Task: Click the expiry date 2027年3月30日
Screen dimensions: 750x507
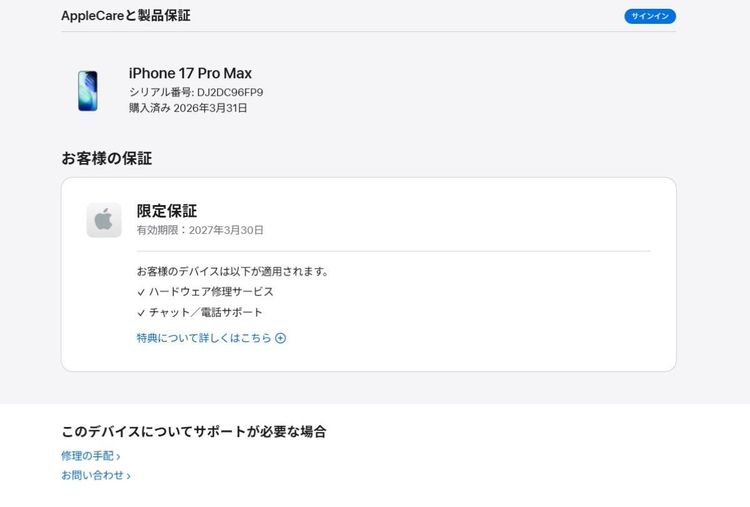Action: 226,230
